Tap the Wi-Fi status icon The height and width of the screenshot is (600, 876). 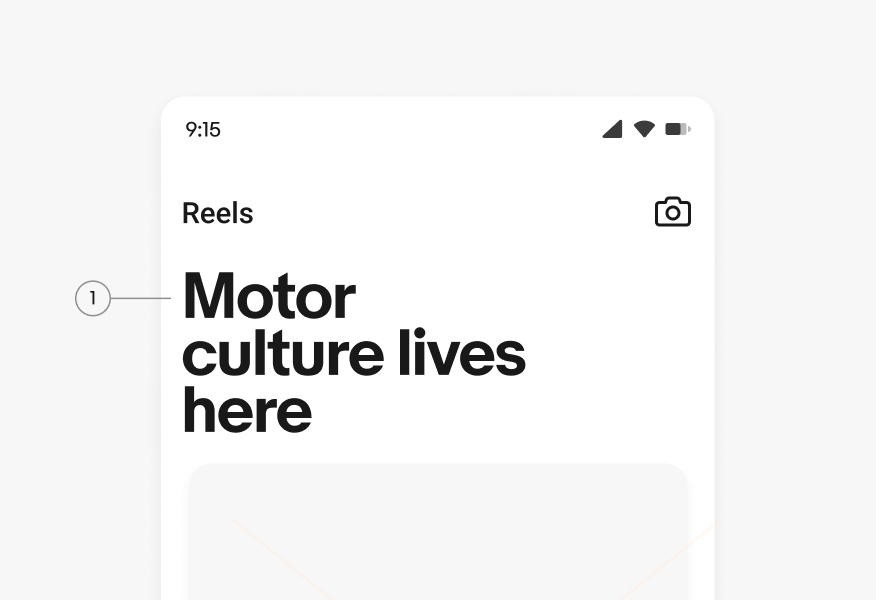point(644,129)
